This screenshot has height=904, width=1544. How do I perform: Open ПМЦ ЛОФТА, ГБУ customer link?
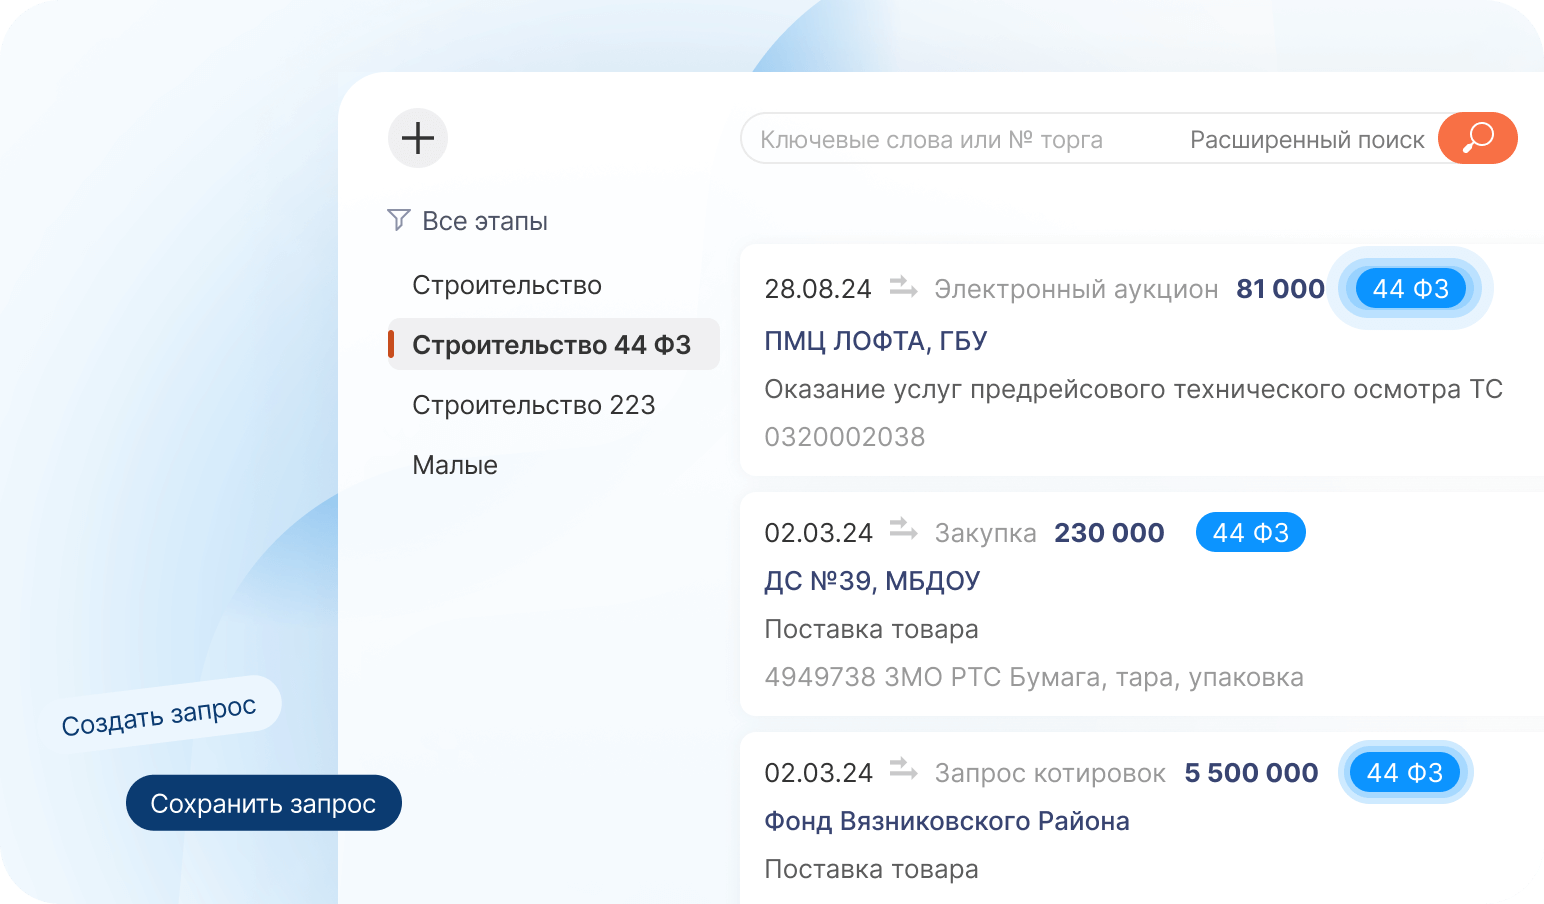876,341
